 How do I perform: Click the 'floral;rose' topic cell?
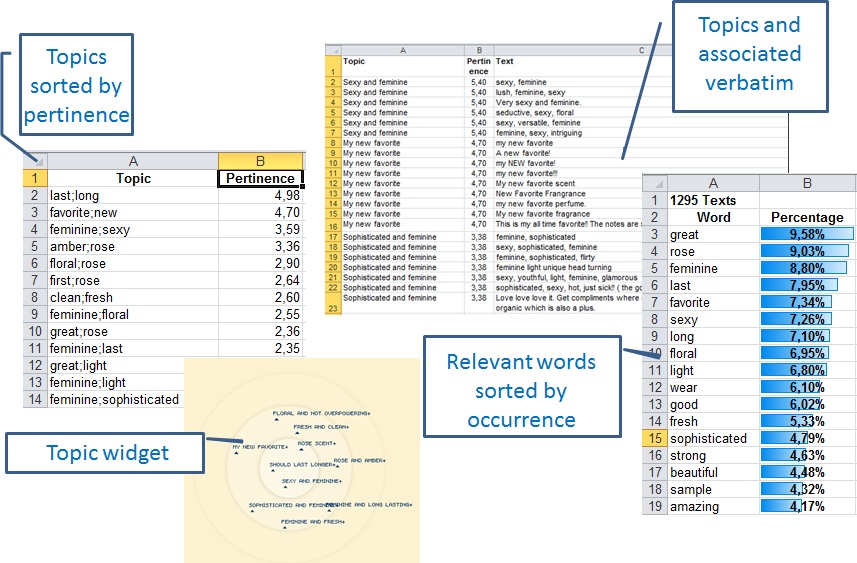pos(133,263)
